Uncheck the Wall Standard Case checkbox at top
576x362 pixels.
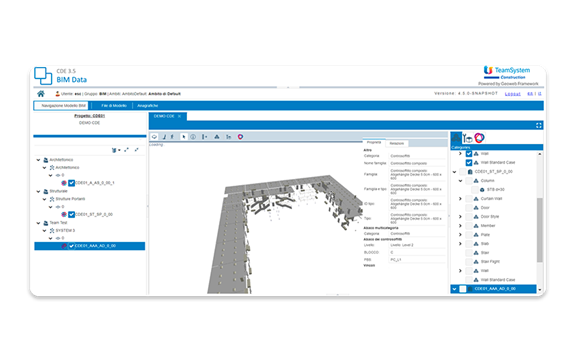tap(469, 162)
